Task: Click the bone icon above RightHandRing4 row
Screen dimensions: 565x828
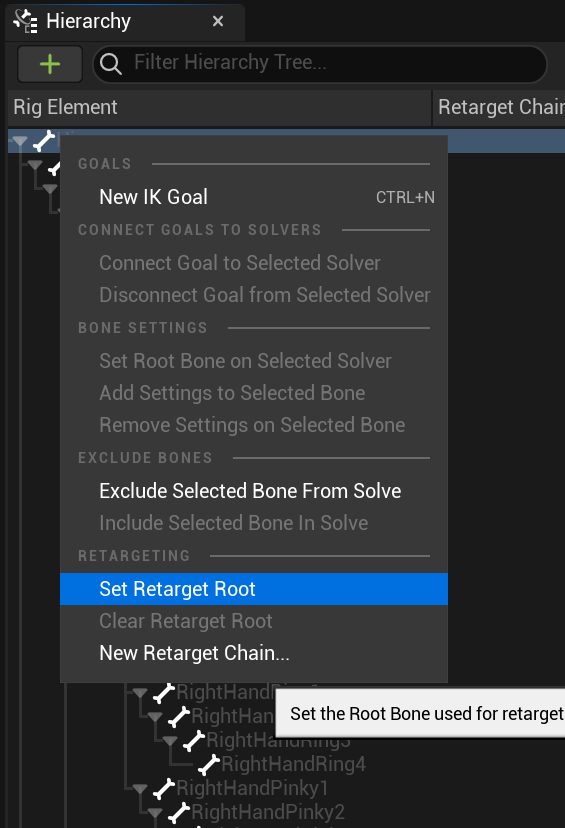Action: 194,740
